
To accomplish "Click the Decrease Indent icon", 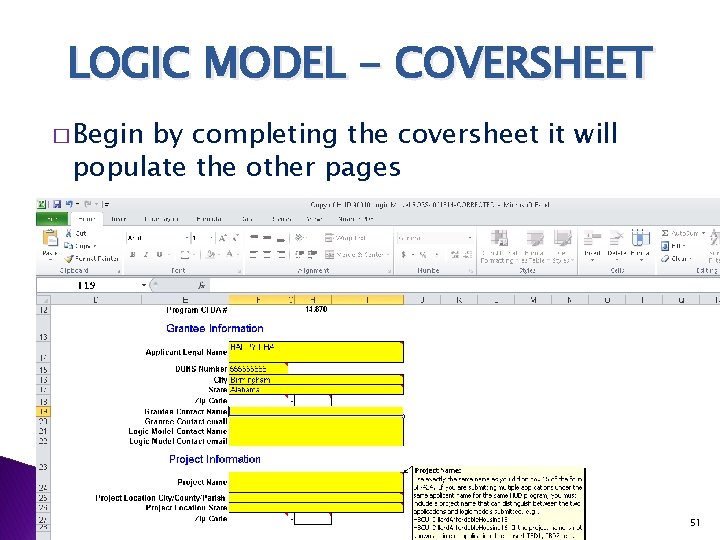I will click(299, 254).
